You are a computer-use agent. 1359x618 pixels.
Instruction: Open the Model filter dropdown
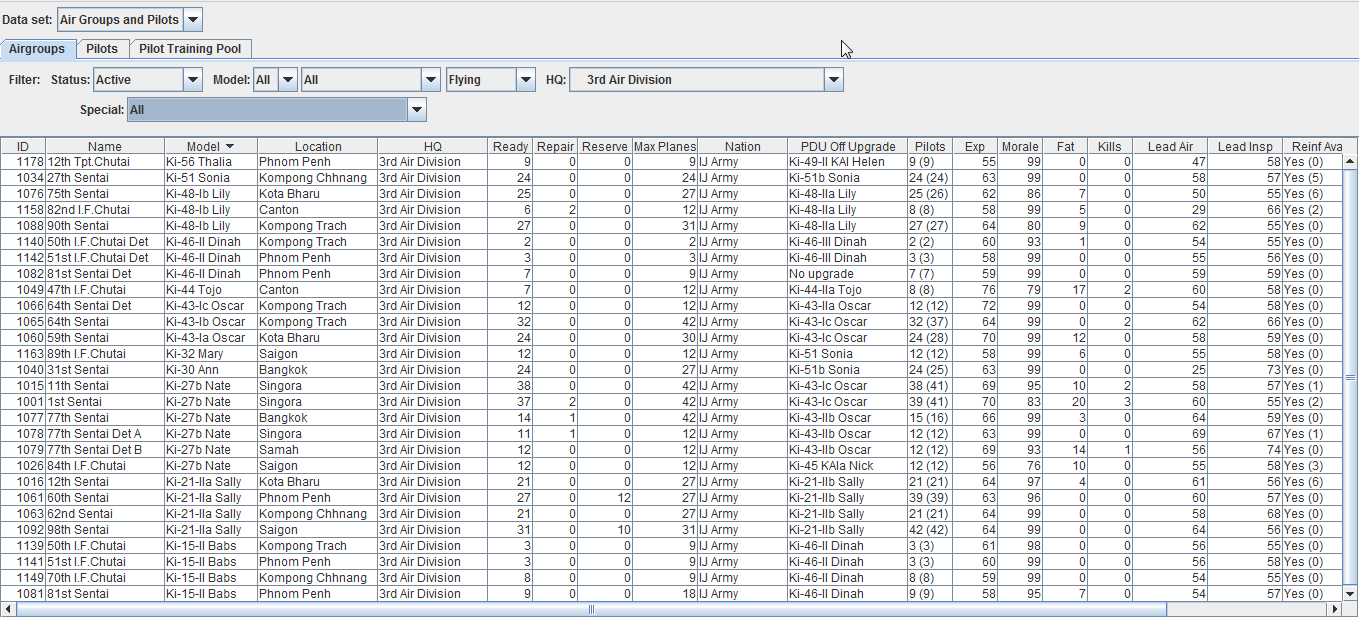(287, 79)
